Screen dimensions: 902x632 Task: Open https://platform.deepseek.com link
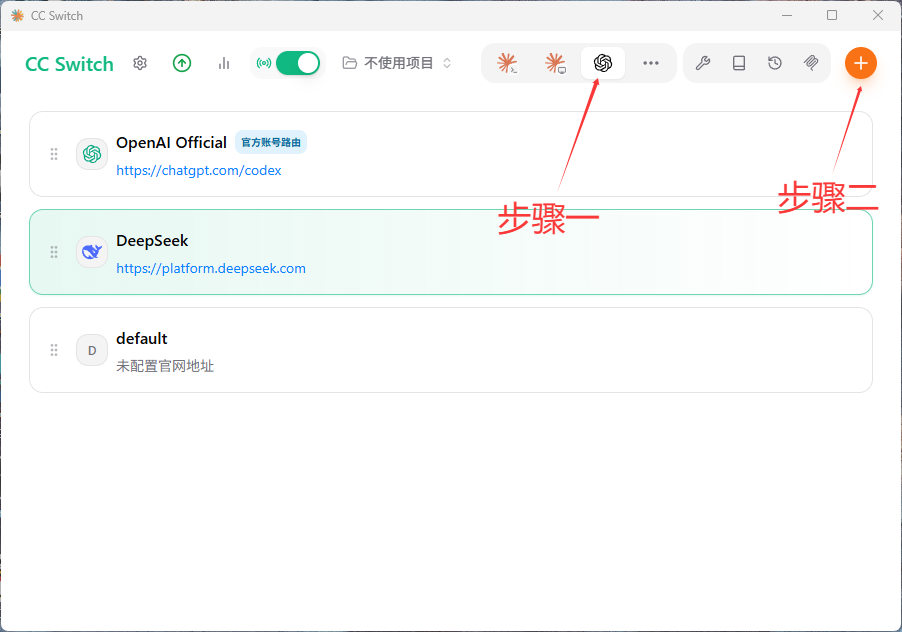pyautogui.click(x=211, y=269)
